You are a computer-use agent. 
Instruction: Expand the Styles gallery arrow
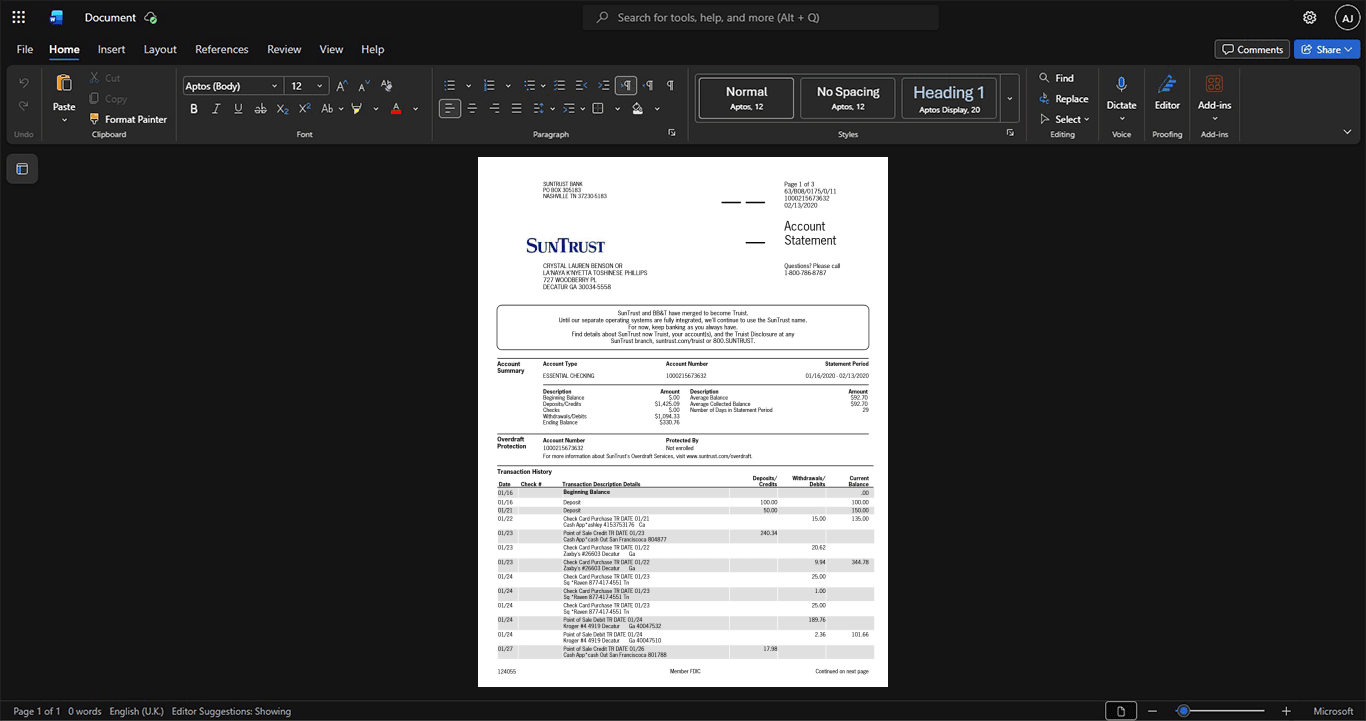(x=1009, y=98)
